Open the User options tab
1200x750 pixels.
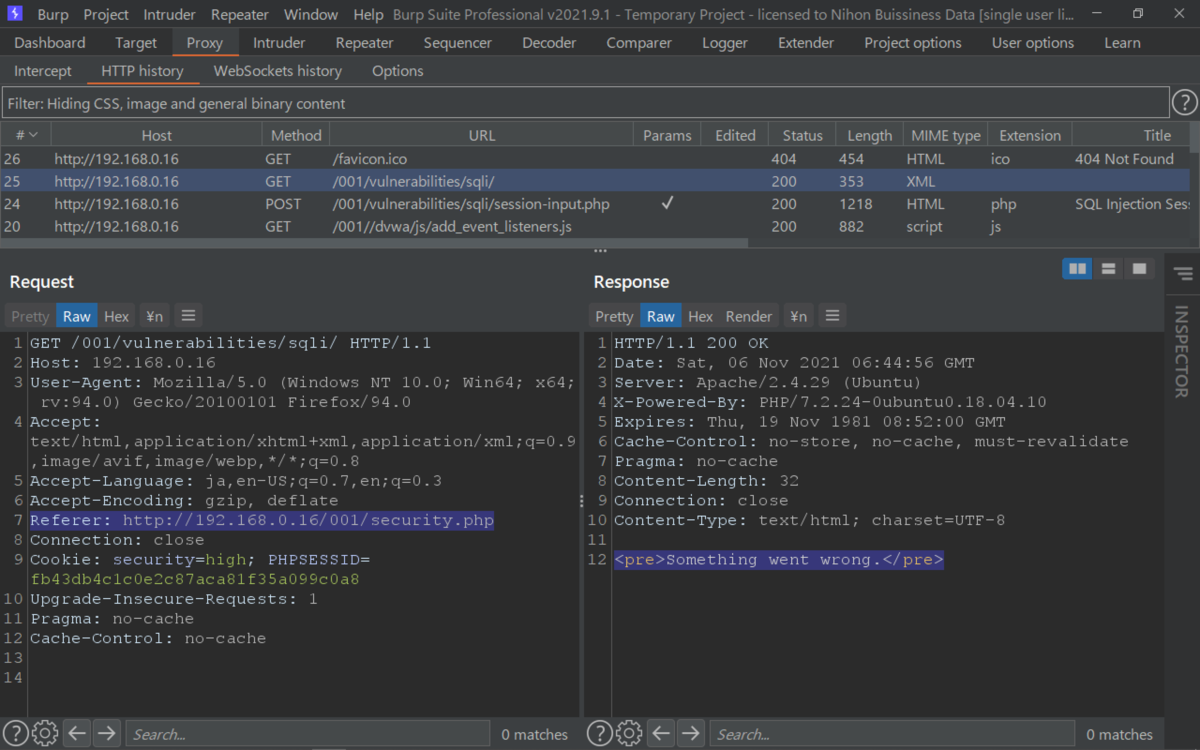1033,43
